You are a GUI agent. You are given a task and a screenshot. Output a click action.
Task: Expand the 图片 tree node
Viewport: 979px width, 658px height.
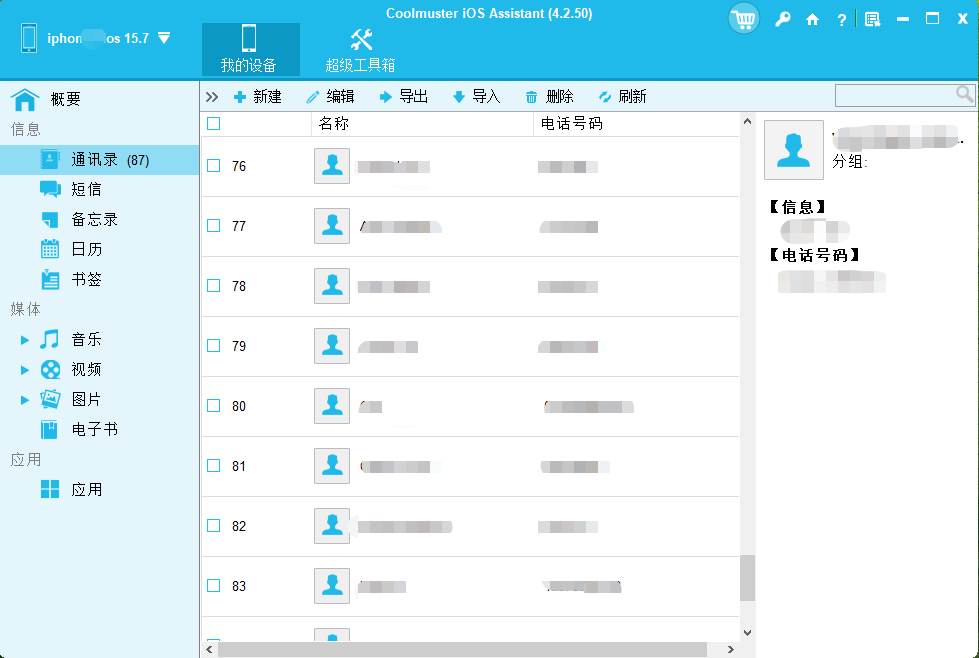click(24, 400)
